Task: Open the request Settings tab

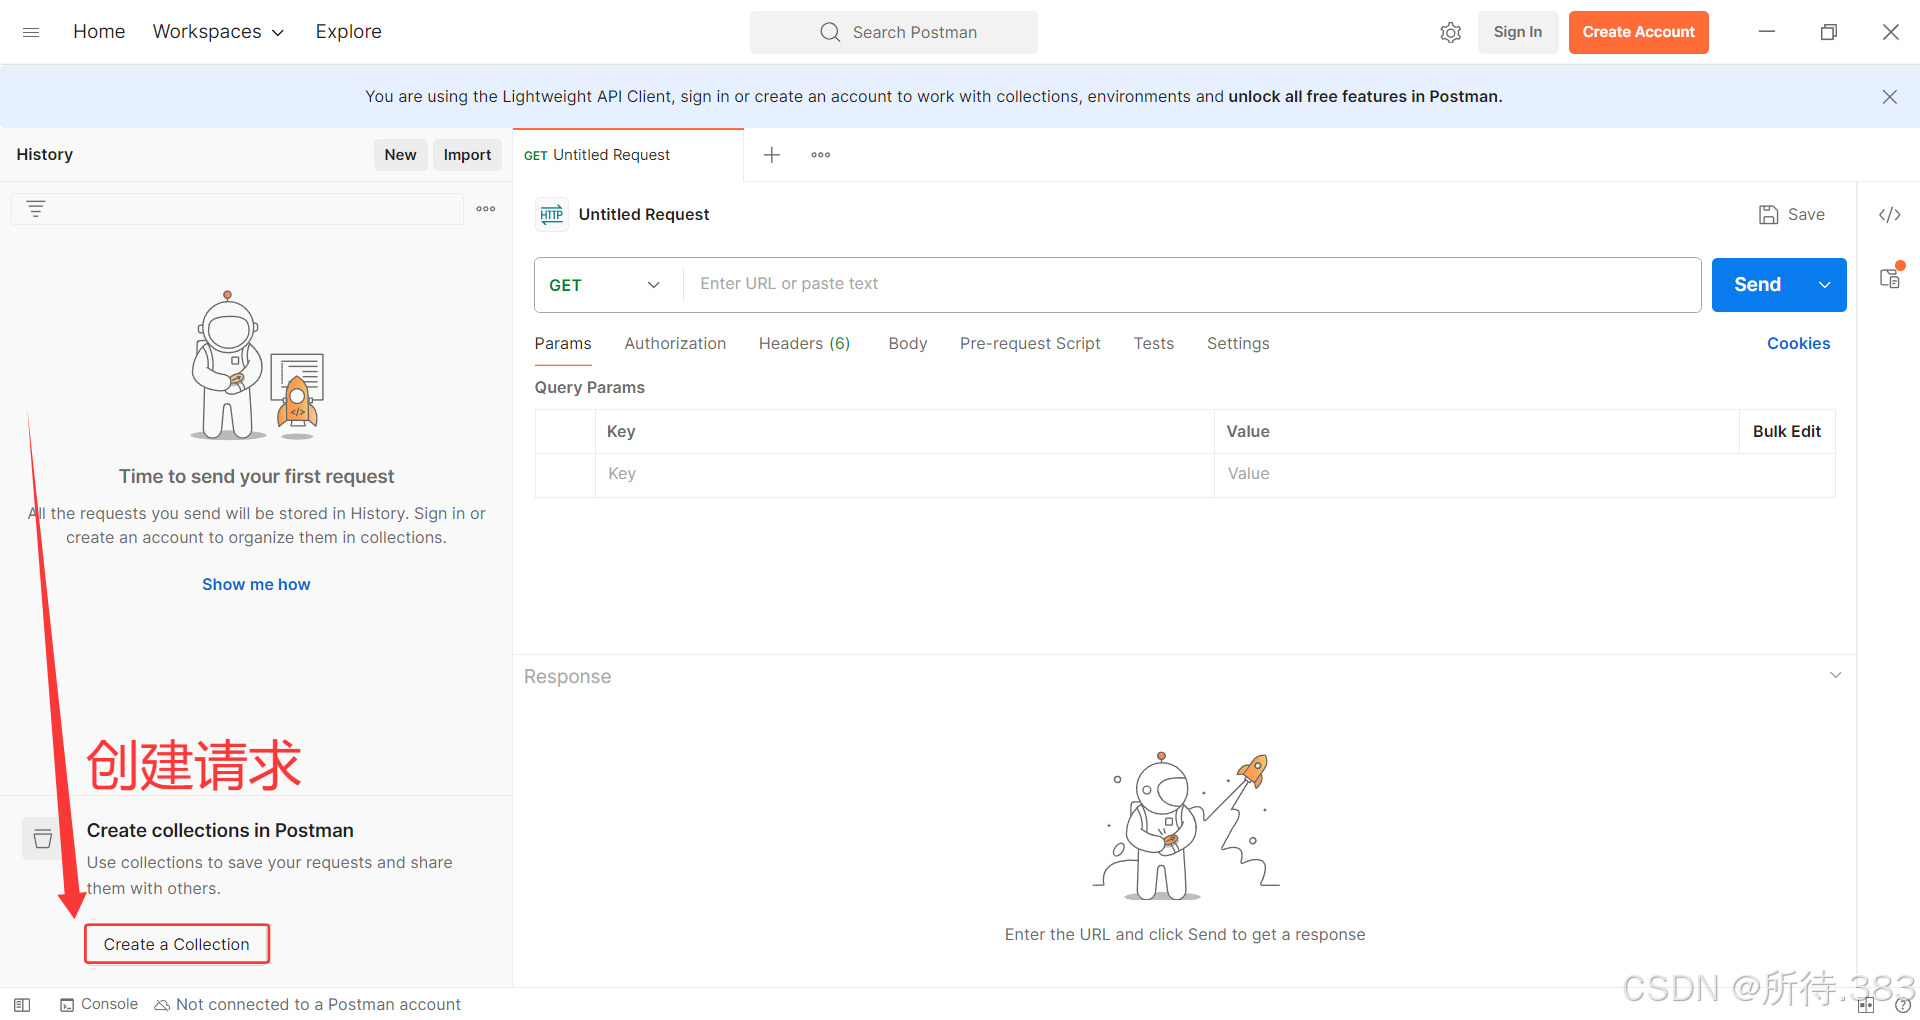Action: tap(1238, 343)
